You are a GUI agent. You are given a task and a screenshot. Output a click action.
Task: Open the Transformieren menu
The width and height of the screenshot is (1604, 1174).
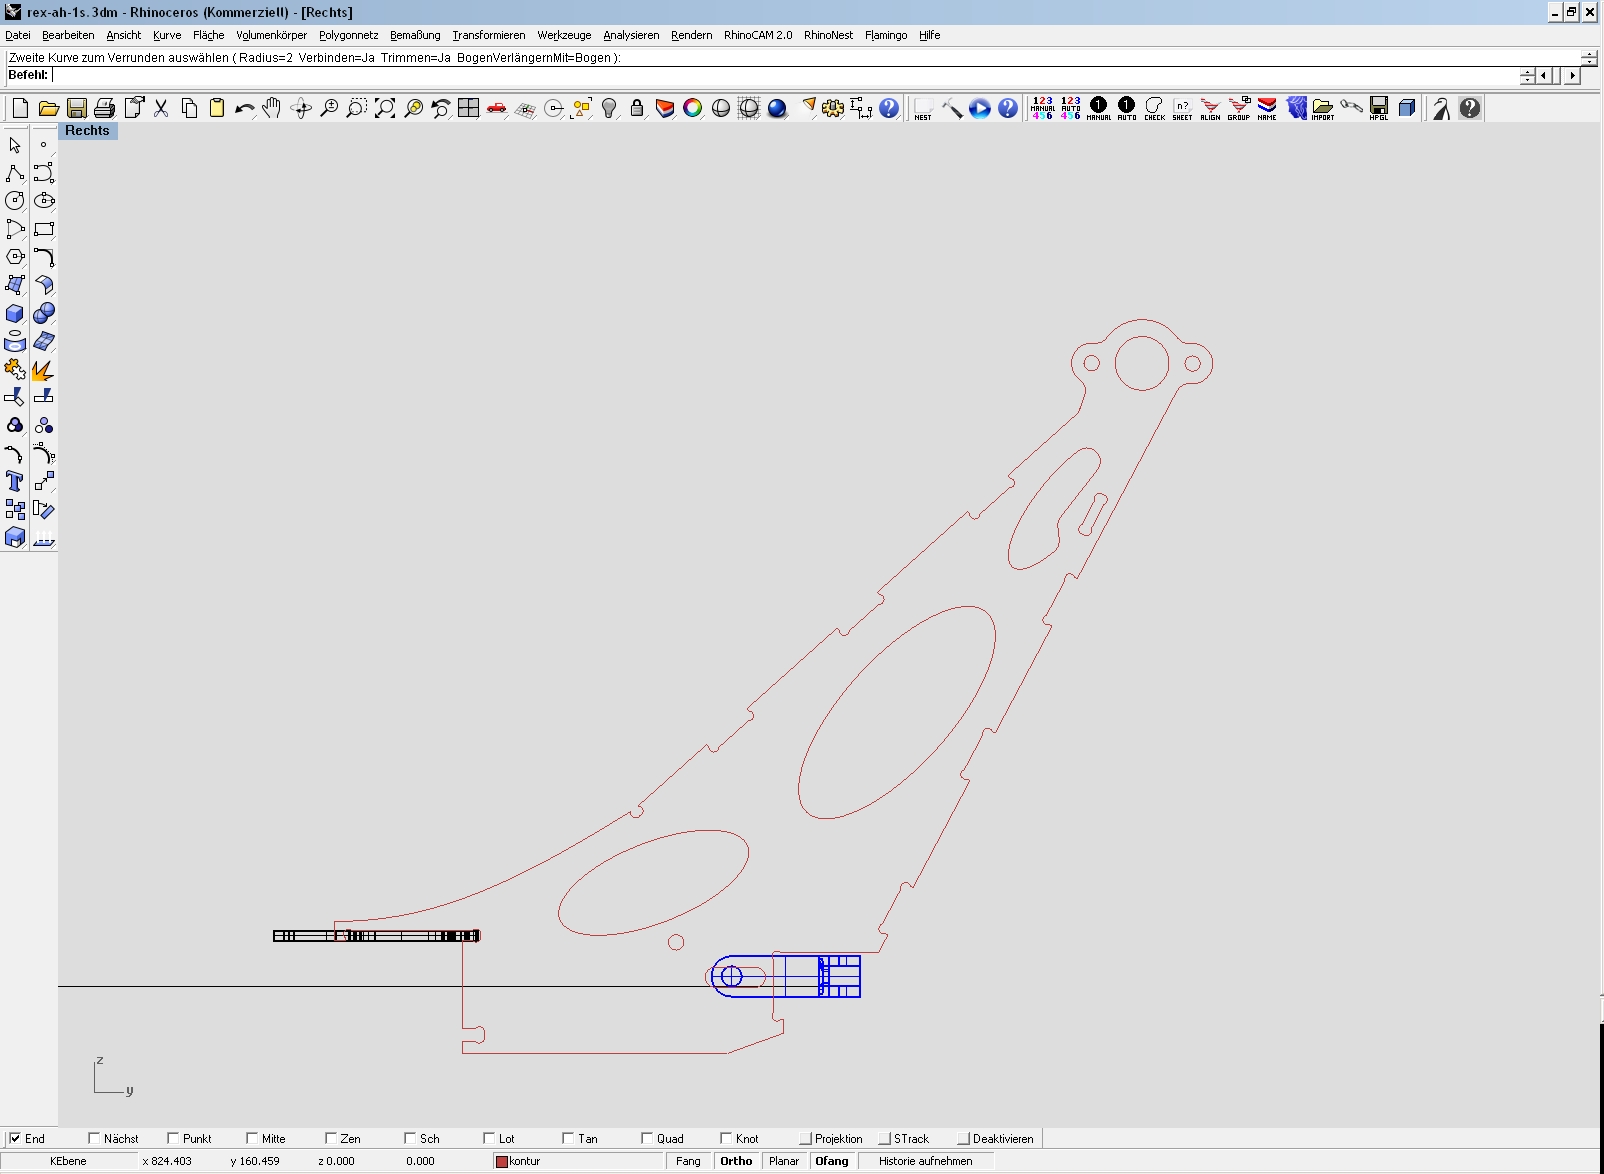[488, 35]
